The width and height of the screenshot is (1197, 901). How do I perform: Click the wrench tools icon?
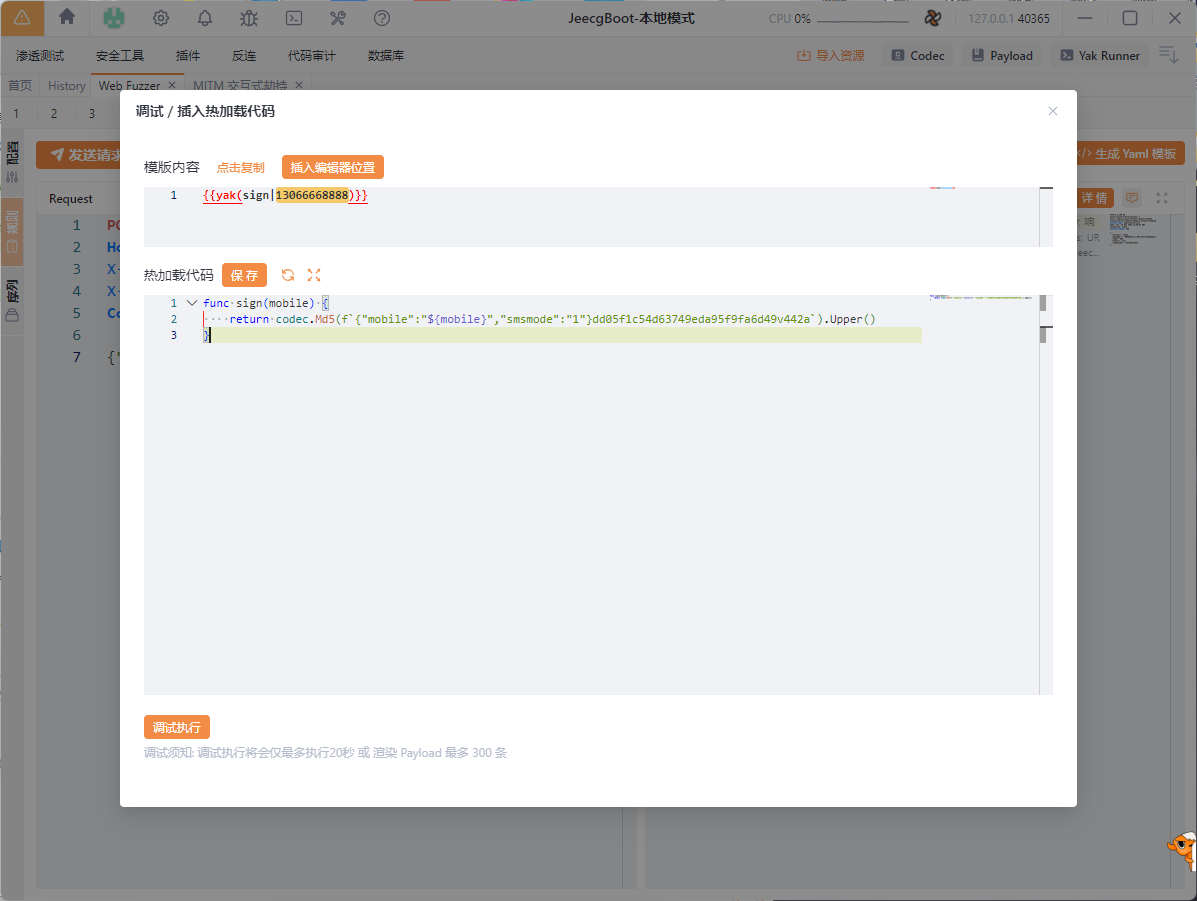pyautogui.click(x=337, y=18)
